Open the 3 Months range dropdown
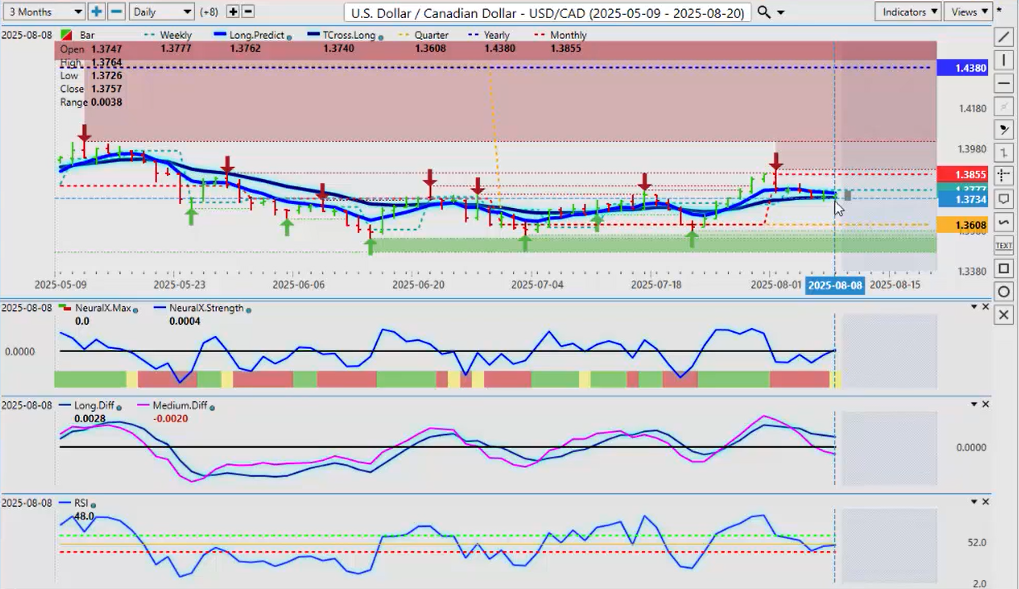This screenshot has height=589, width=1019. point(45,12)
